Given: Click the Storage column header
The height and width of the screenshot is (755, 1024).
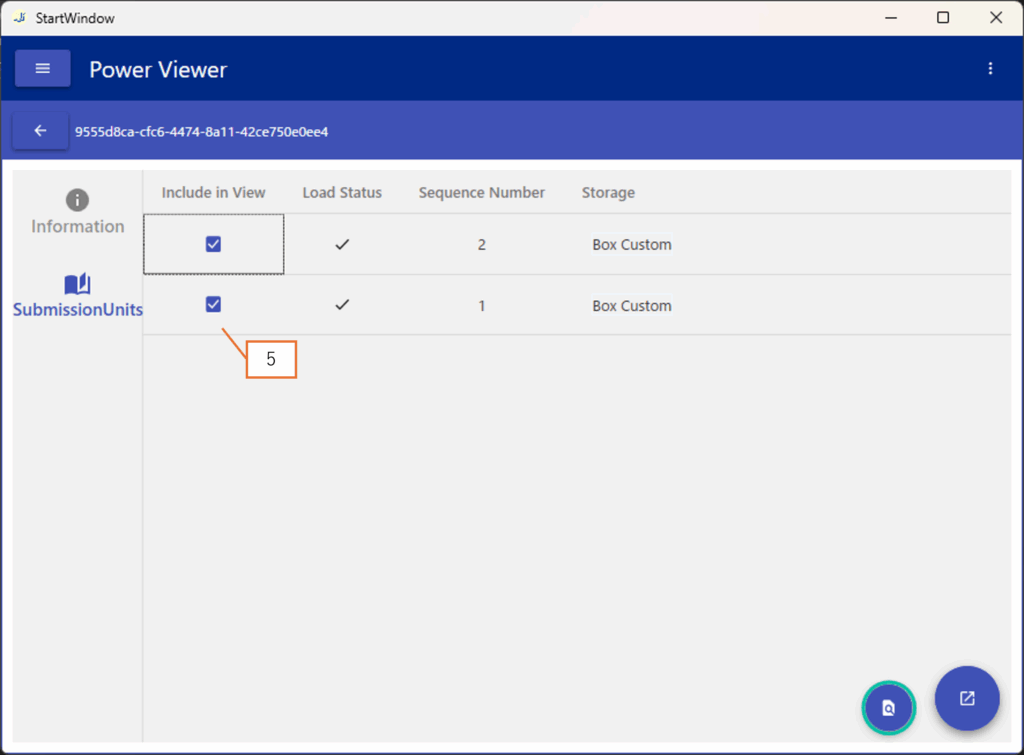Looking at the screenshot, I should [608, 192].
